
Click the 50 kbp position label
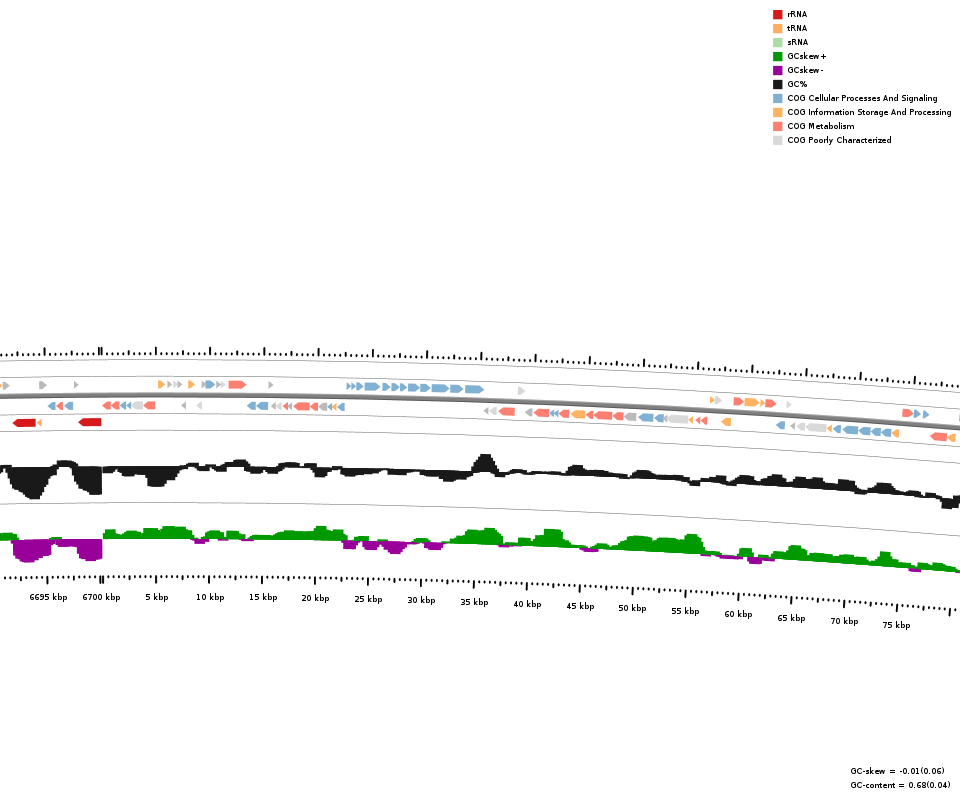point(632,608)
